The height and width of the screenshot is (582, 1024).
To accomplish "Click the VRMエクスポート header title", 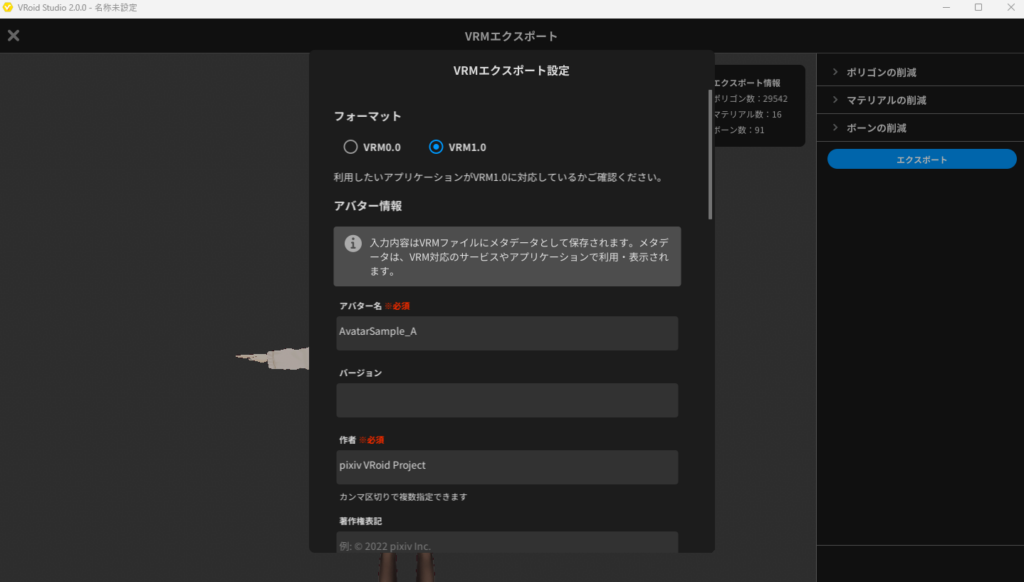I will pos(512,37).
